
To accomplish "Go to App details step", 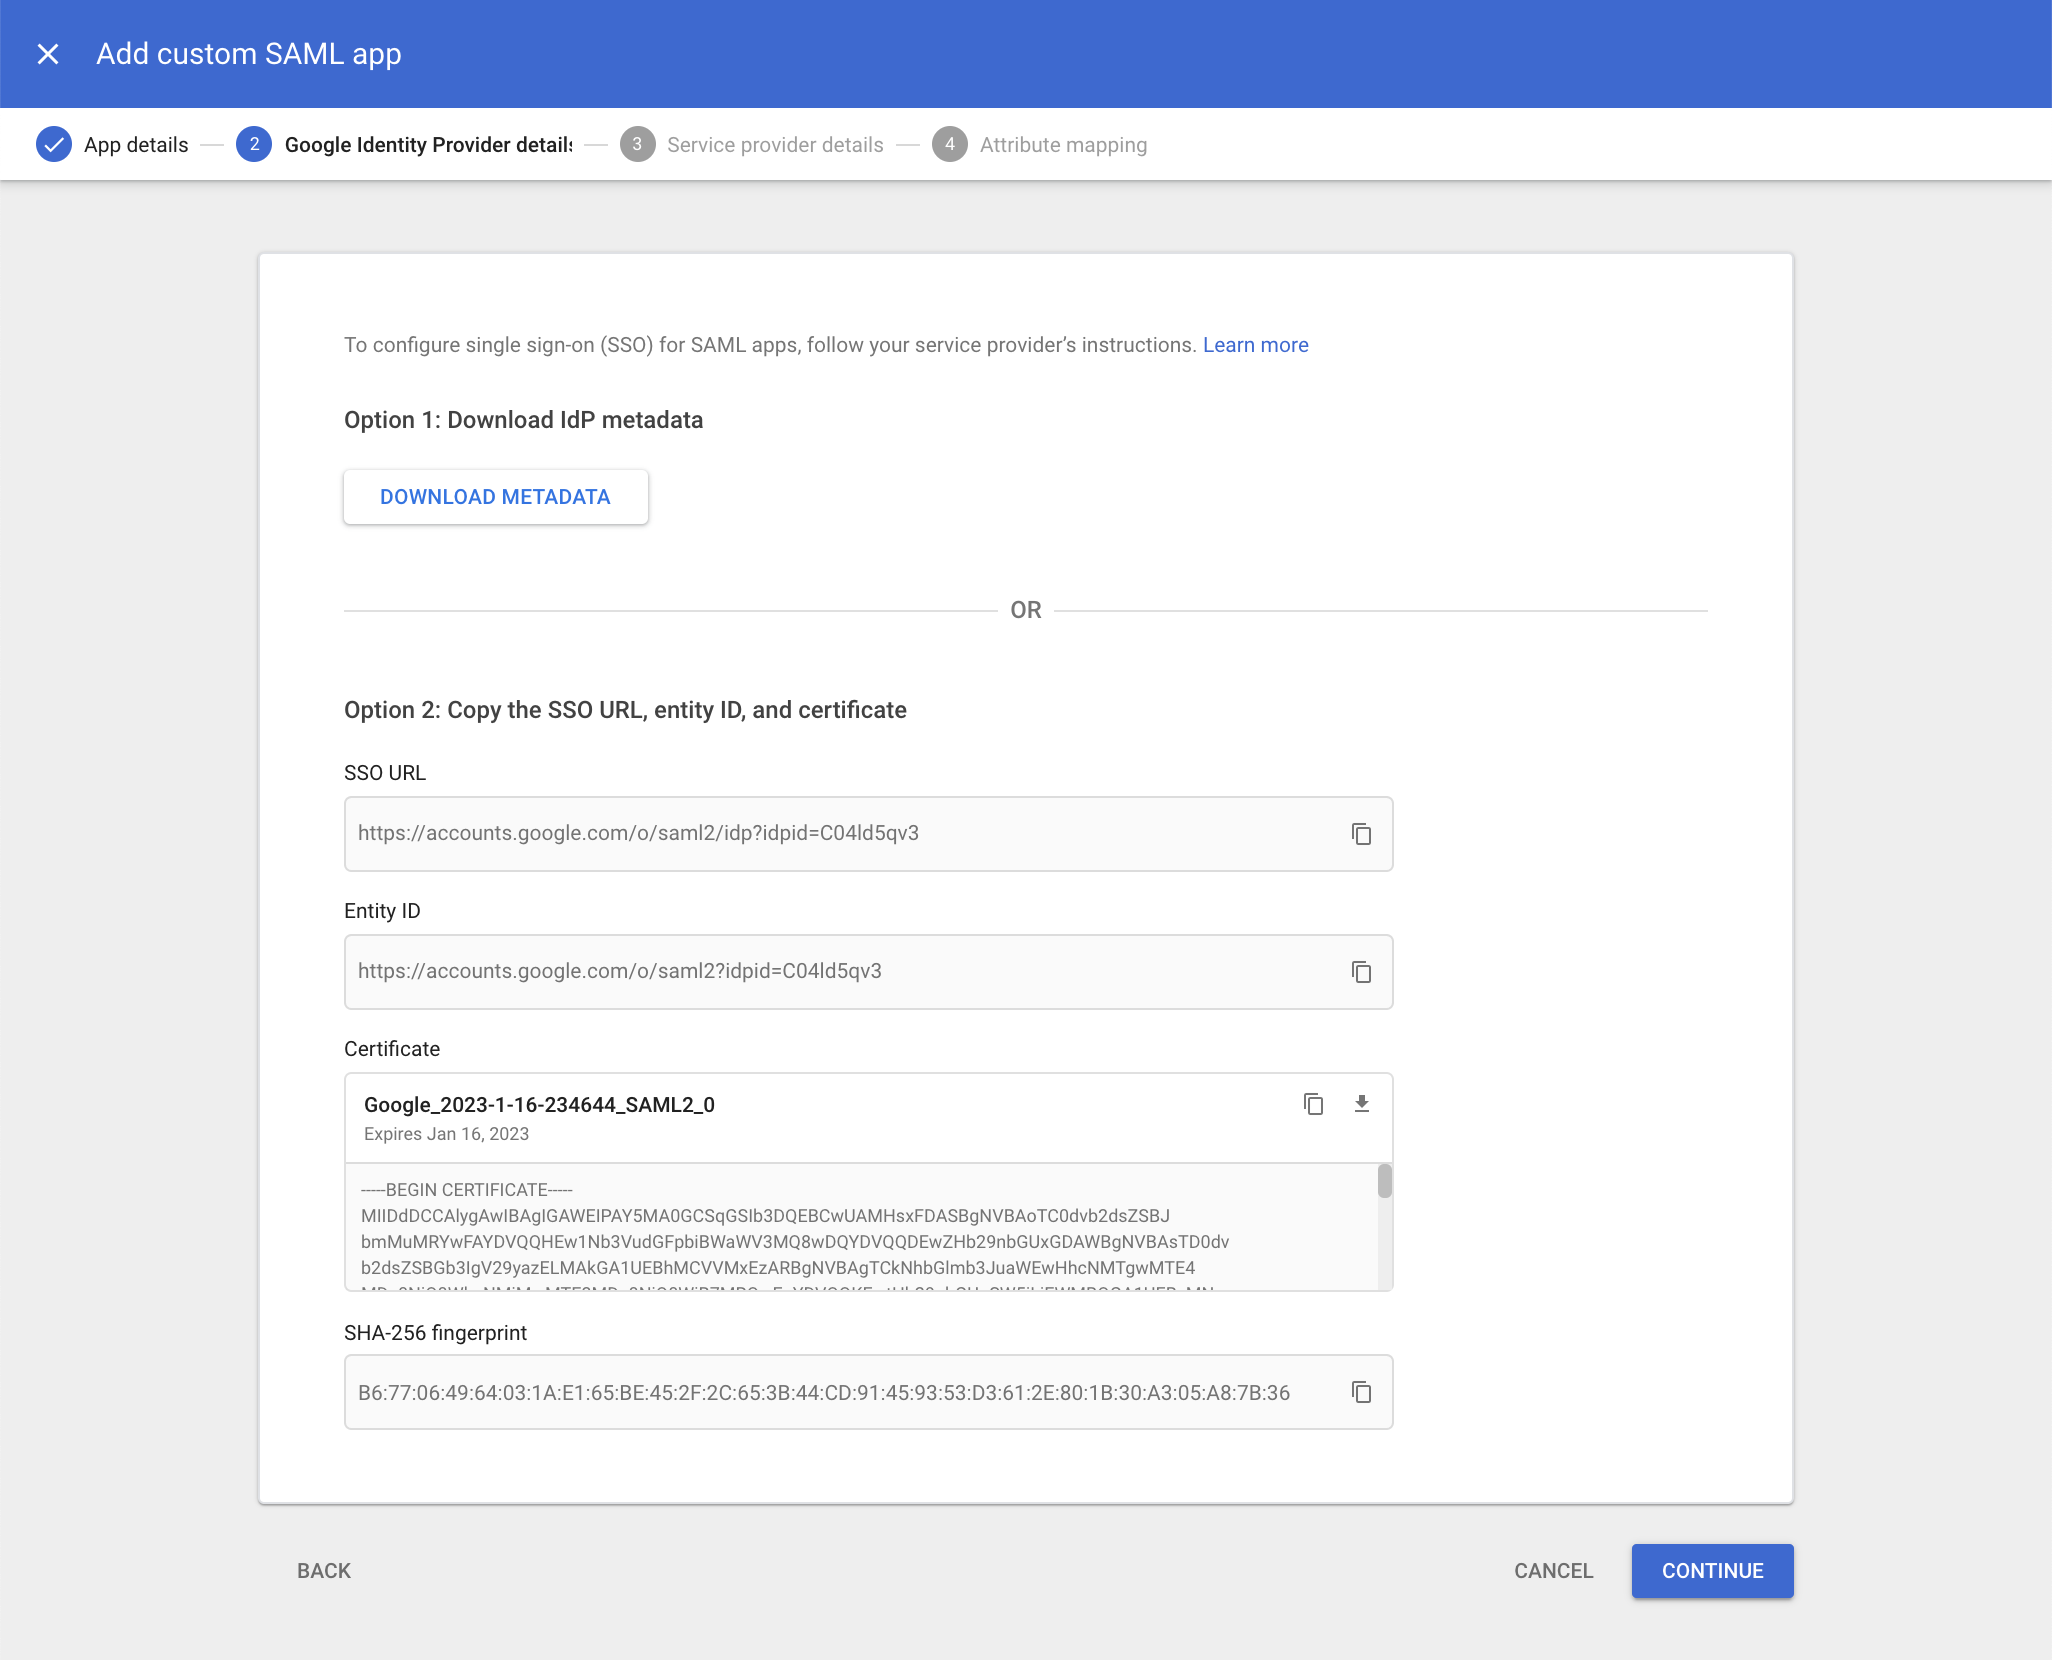I will click(x=136, y=145).
